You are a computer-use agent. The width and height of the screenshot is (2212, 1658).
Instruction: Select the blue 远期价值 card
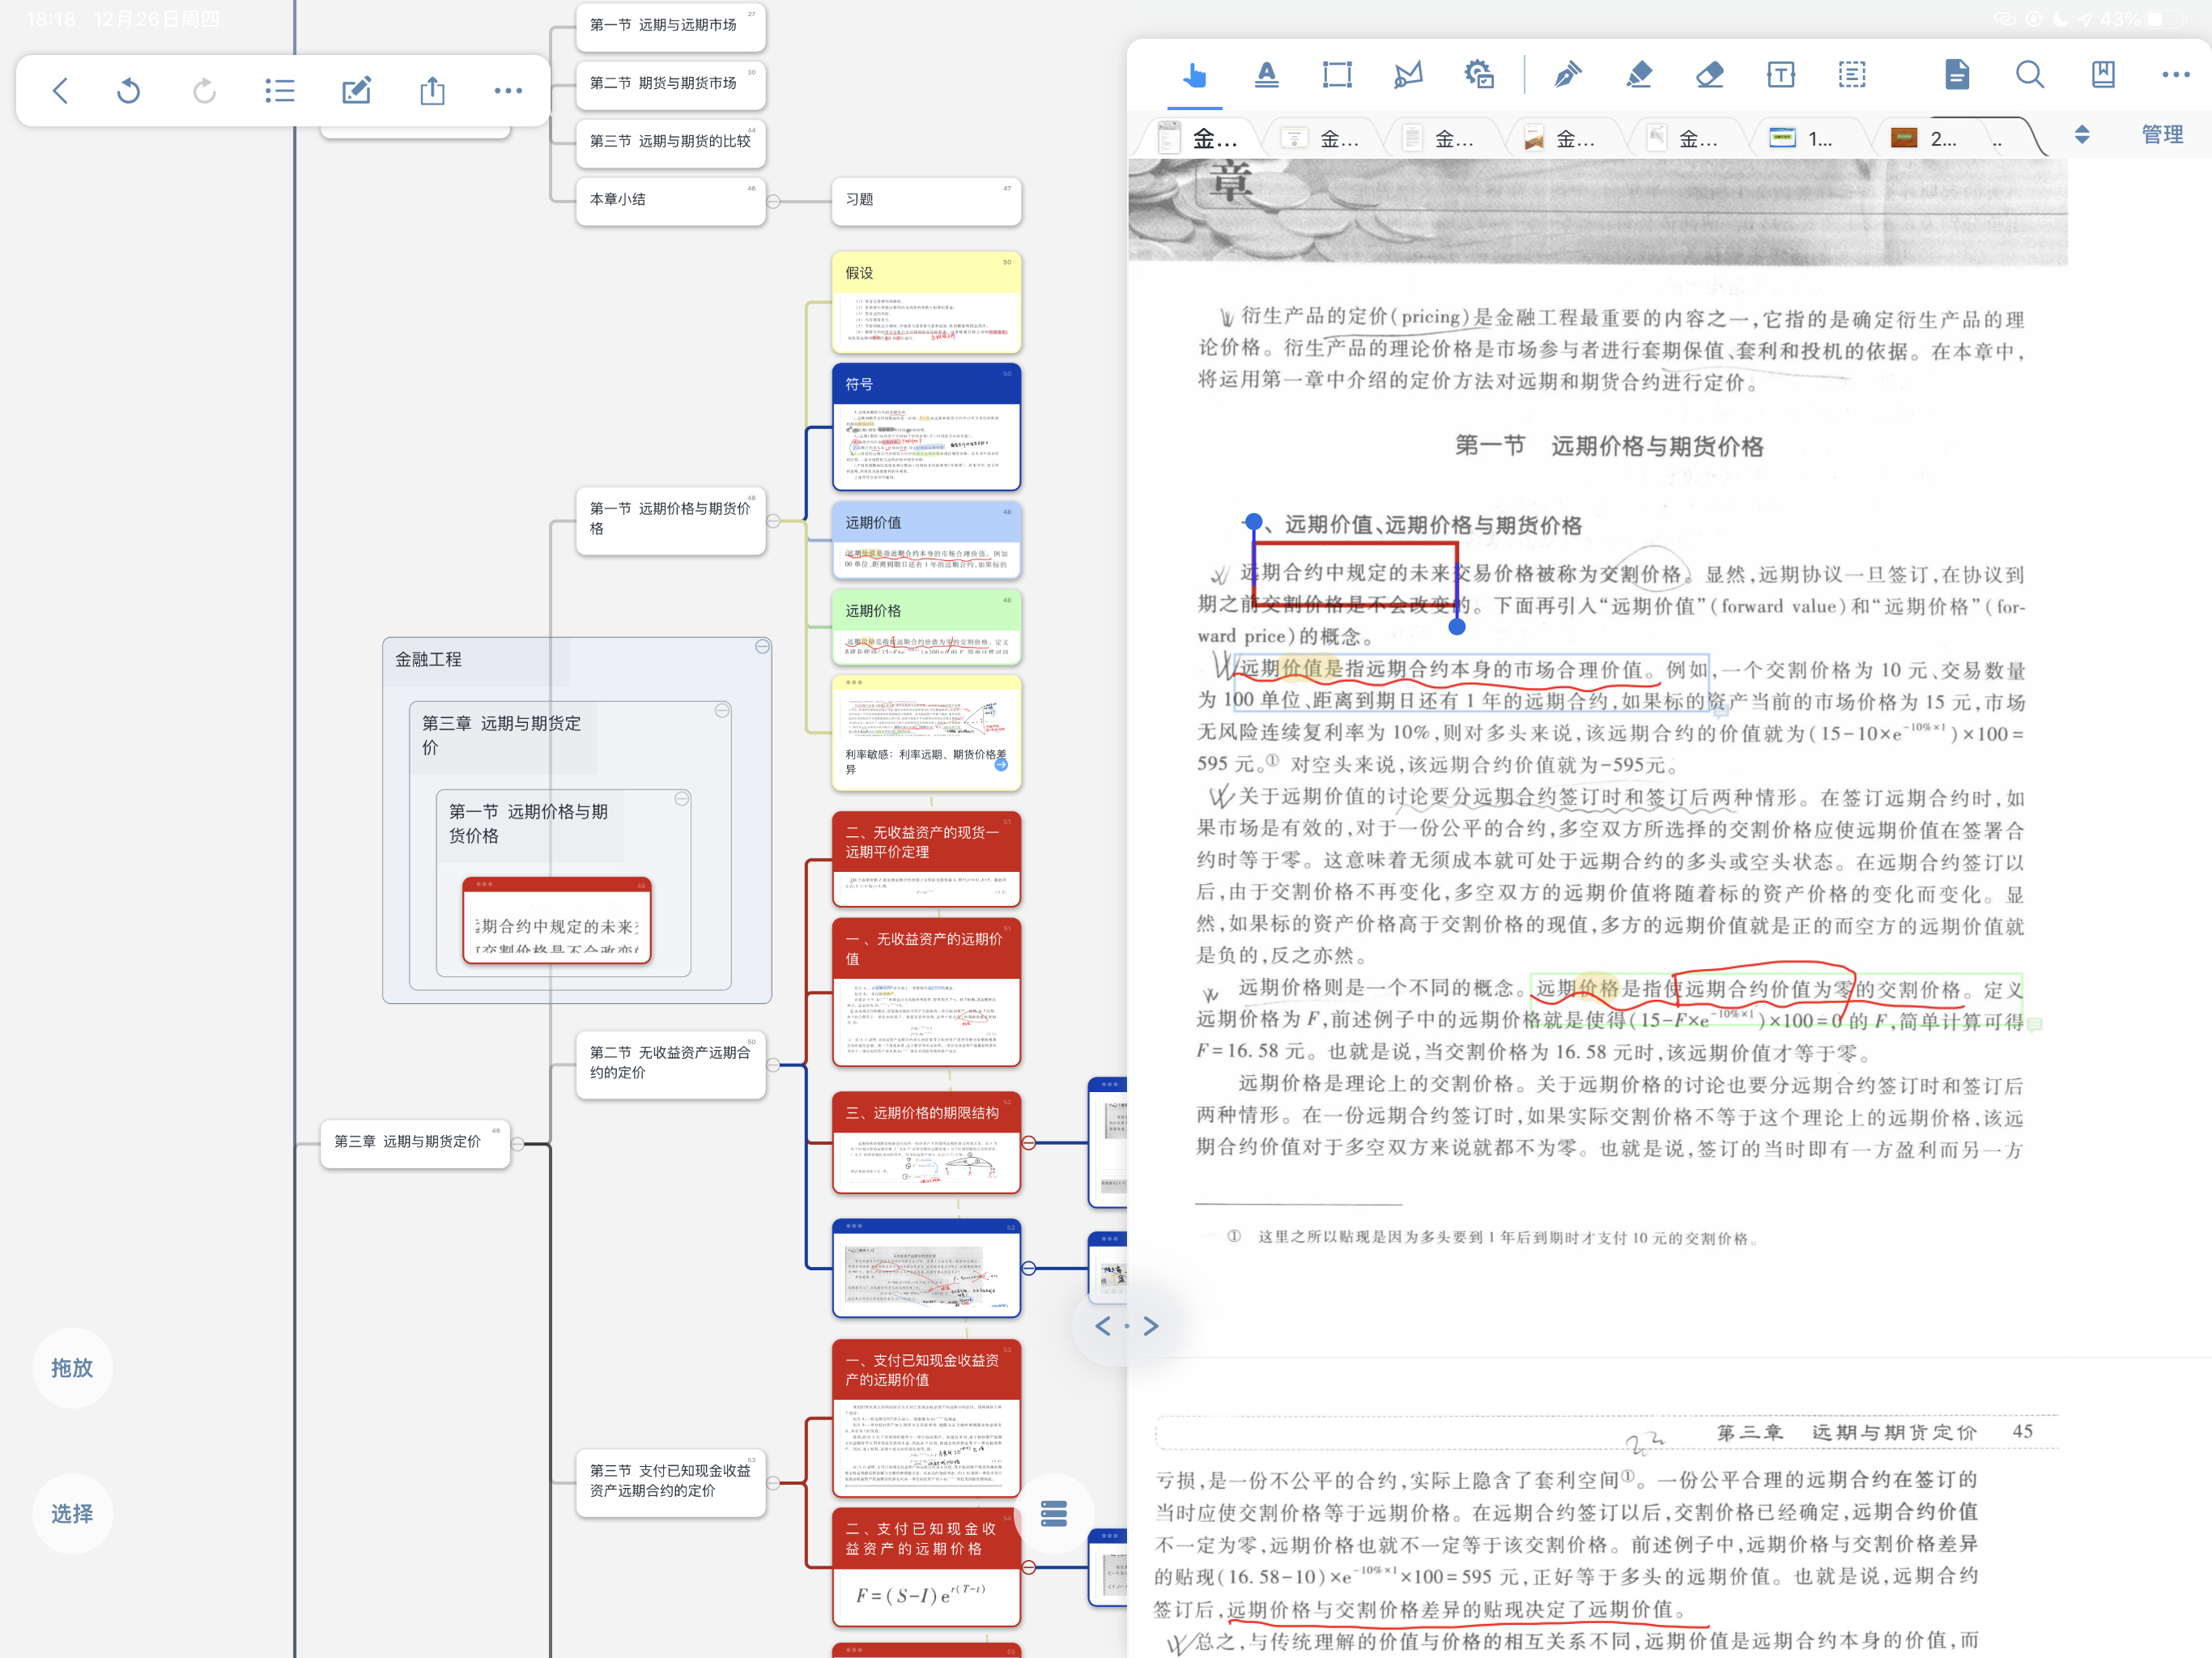pos(926,540)
